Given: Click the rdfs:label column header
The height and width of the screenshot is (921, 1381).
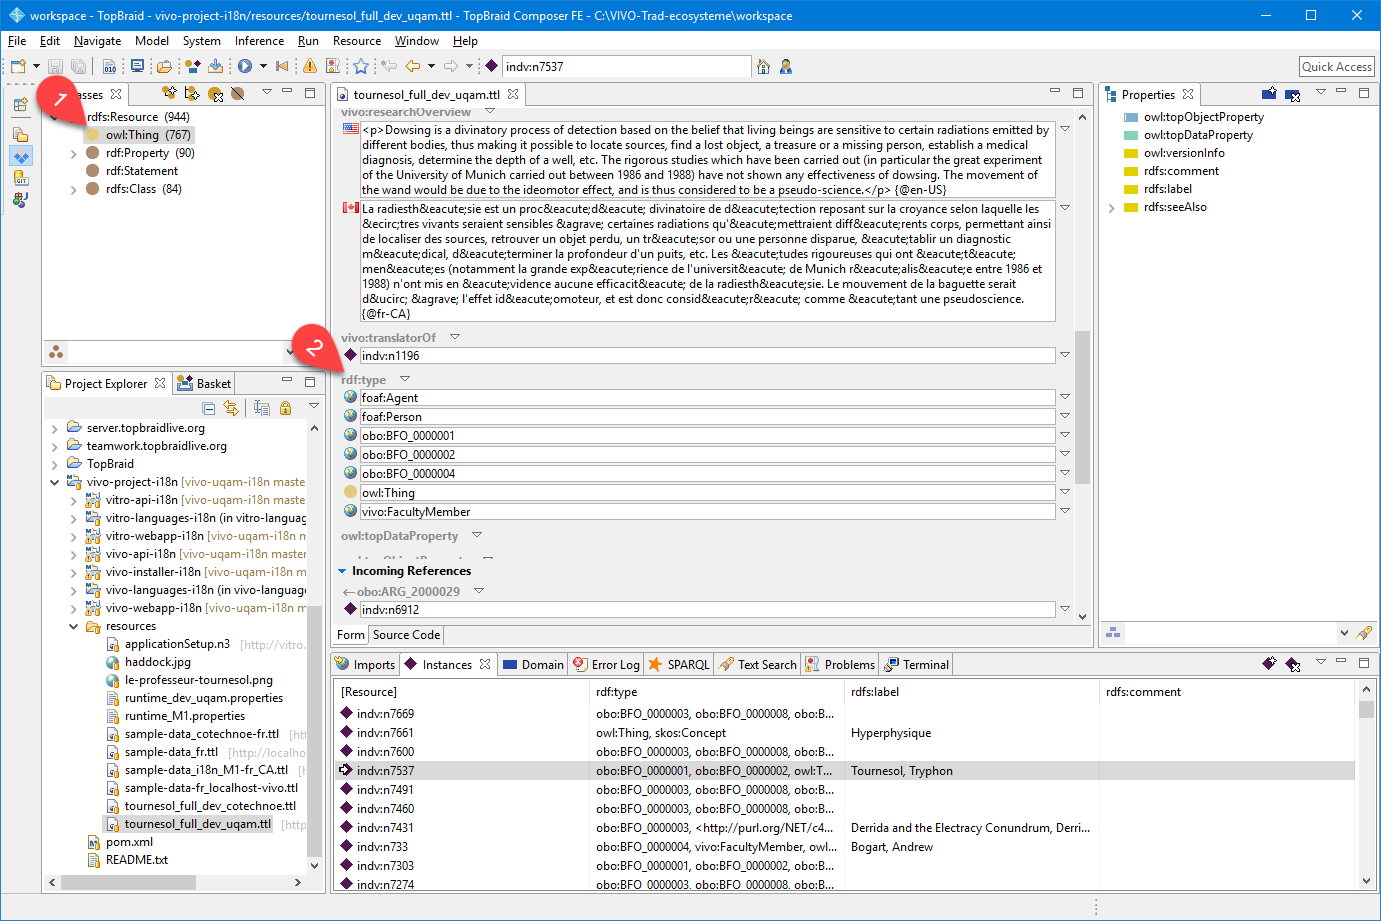Looking at the screenshot, I should pyautogui.click(x=875, y=692).
